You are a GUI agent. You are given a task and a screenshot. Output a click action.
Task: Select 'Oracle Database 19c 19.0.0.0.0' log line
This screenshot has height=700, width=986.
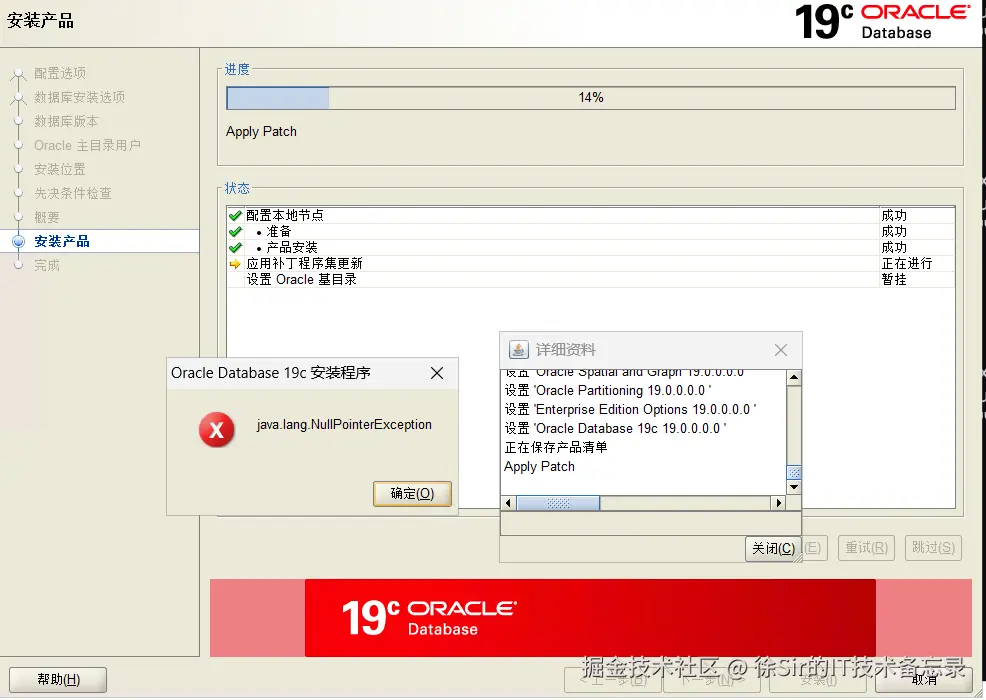616,428
